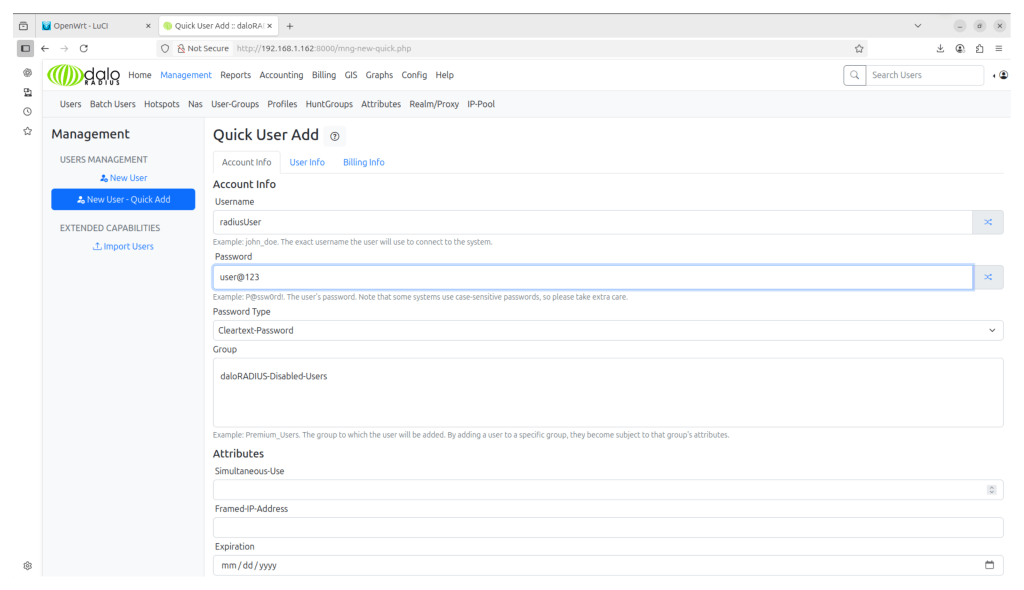Open the Password Type dropdown
The height and width of the screenshot is (590, 1024).
pyautogui.click(x=608, y=330)
